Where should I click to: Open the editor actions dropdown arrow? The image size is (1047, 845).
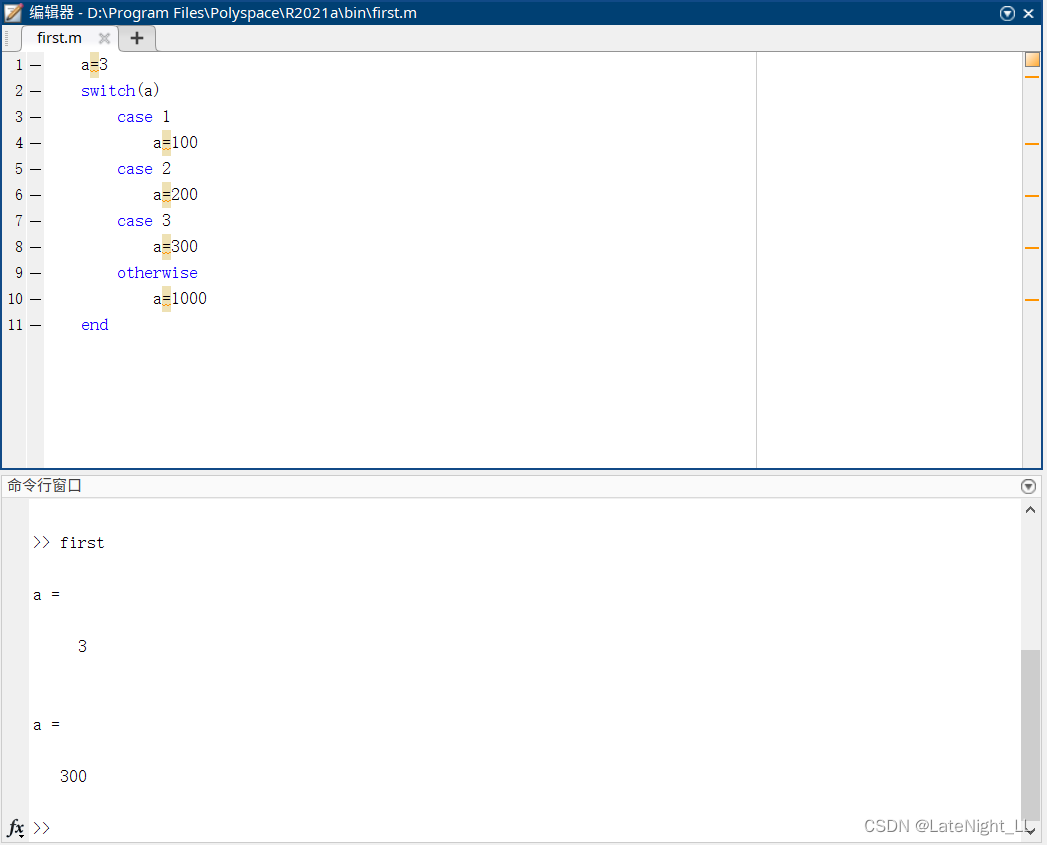1007,13
